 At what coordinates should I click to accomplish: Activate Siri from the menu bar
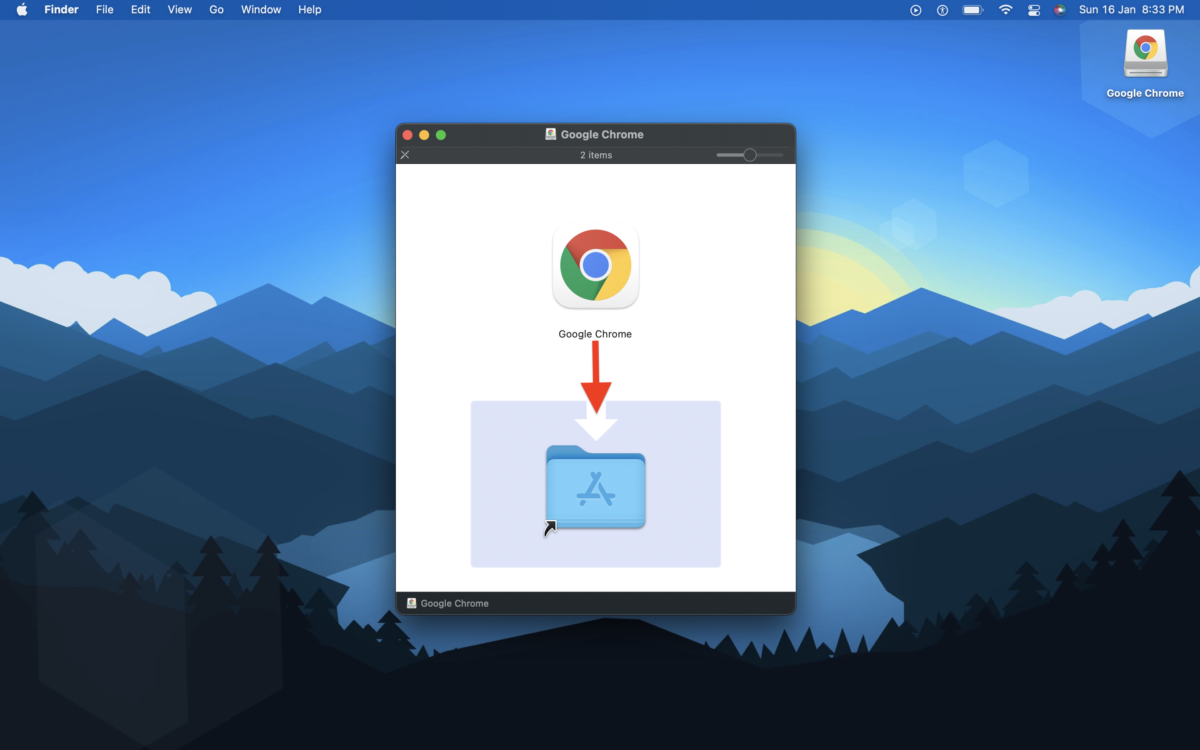1060,10
